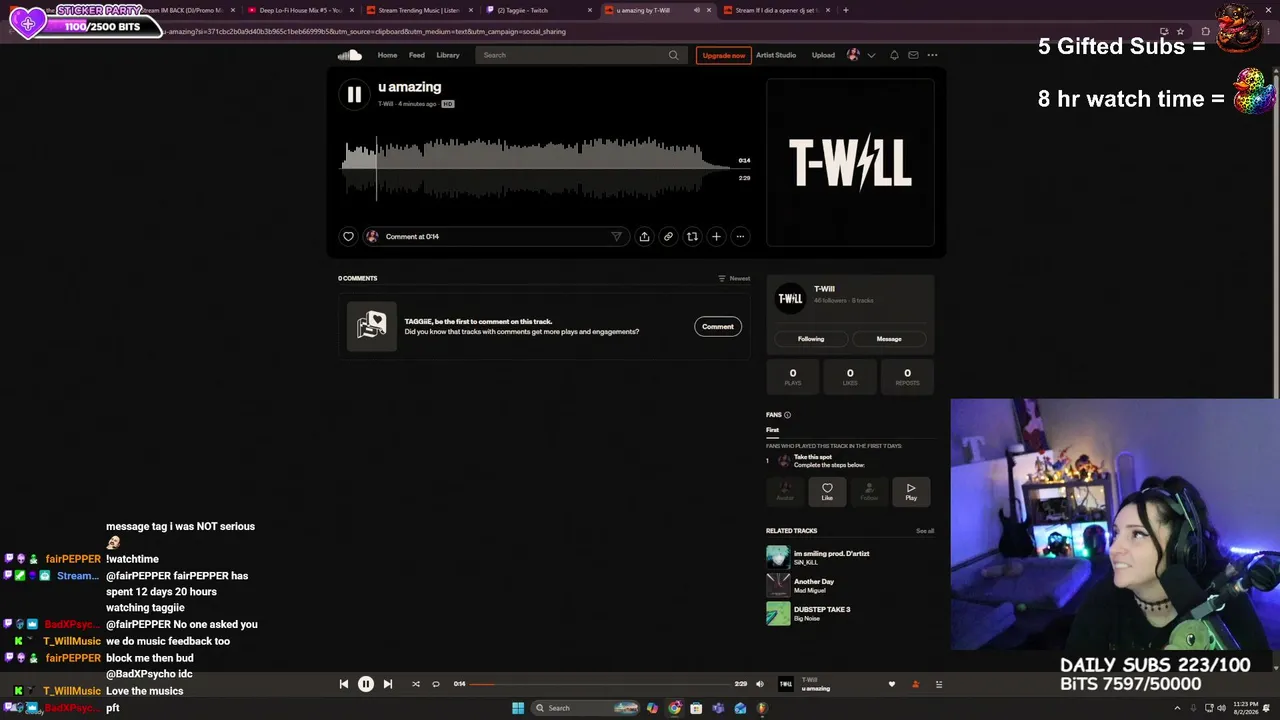Share the track using the share icon

pos(644,237)
